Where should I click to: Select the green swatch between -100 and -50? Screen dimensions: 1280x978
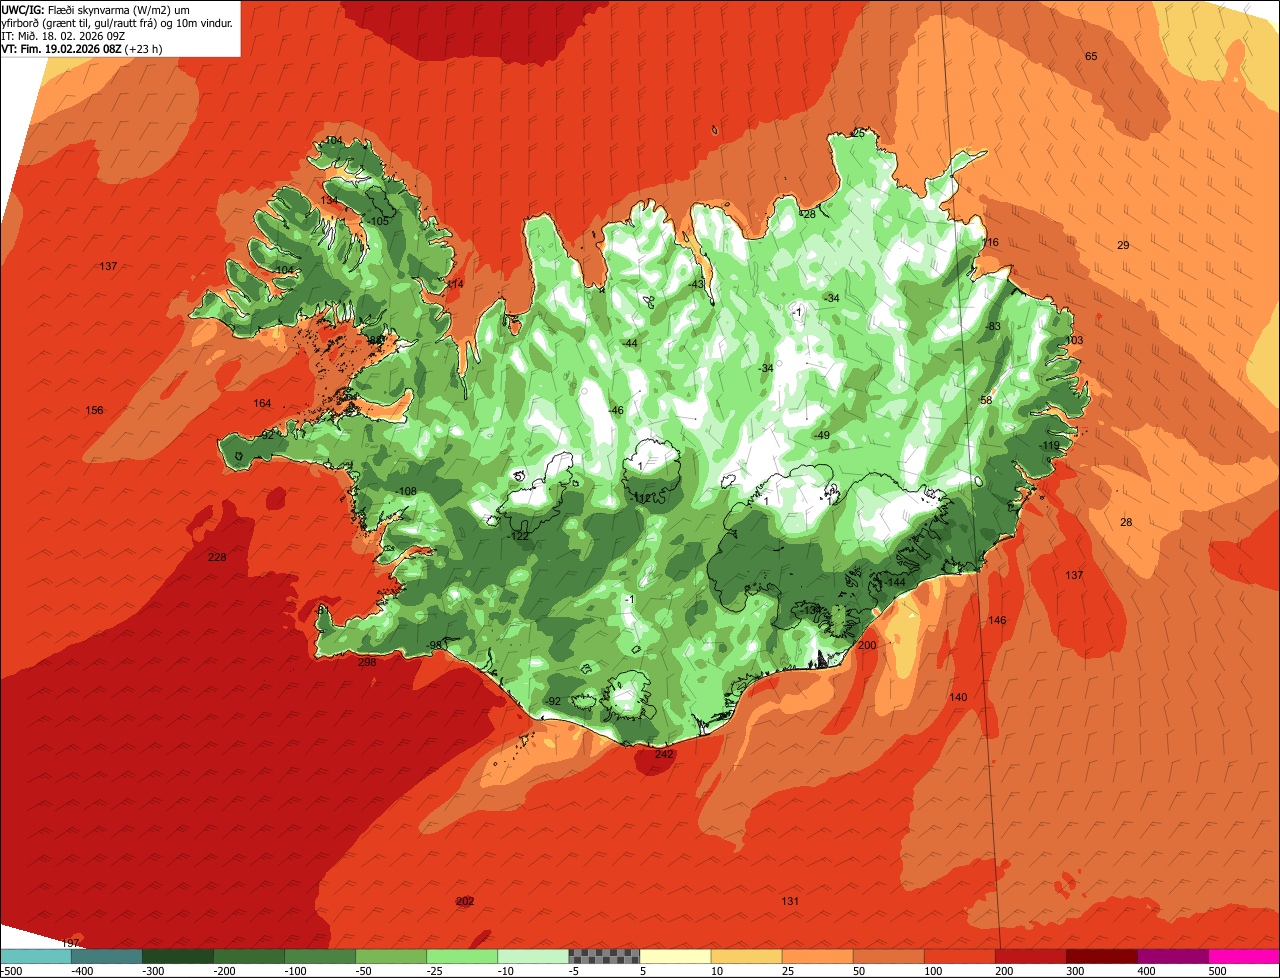click(x=320, y=956)
